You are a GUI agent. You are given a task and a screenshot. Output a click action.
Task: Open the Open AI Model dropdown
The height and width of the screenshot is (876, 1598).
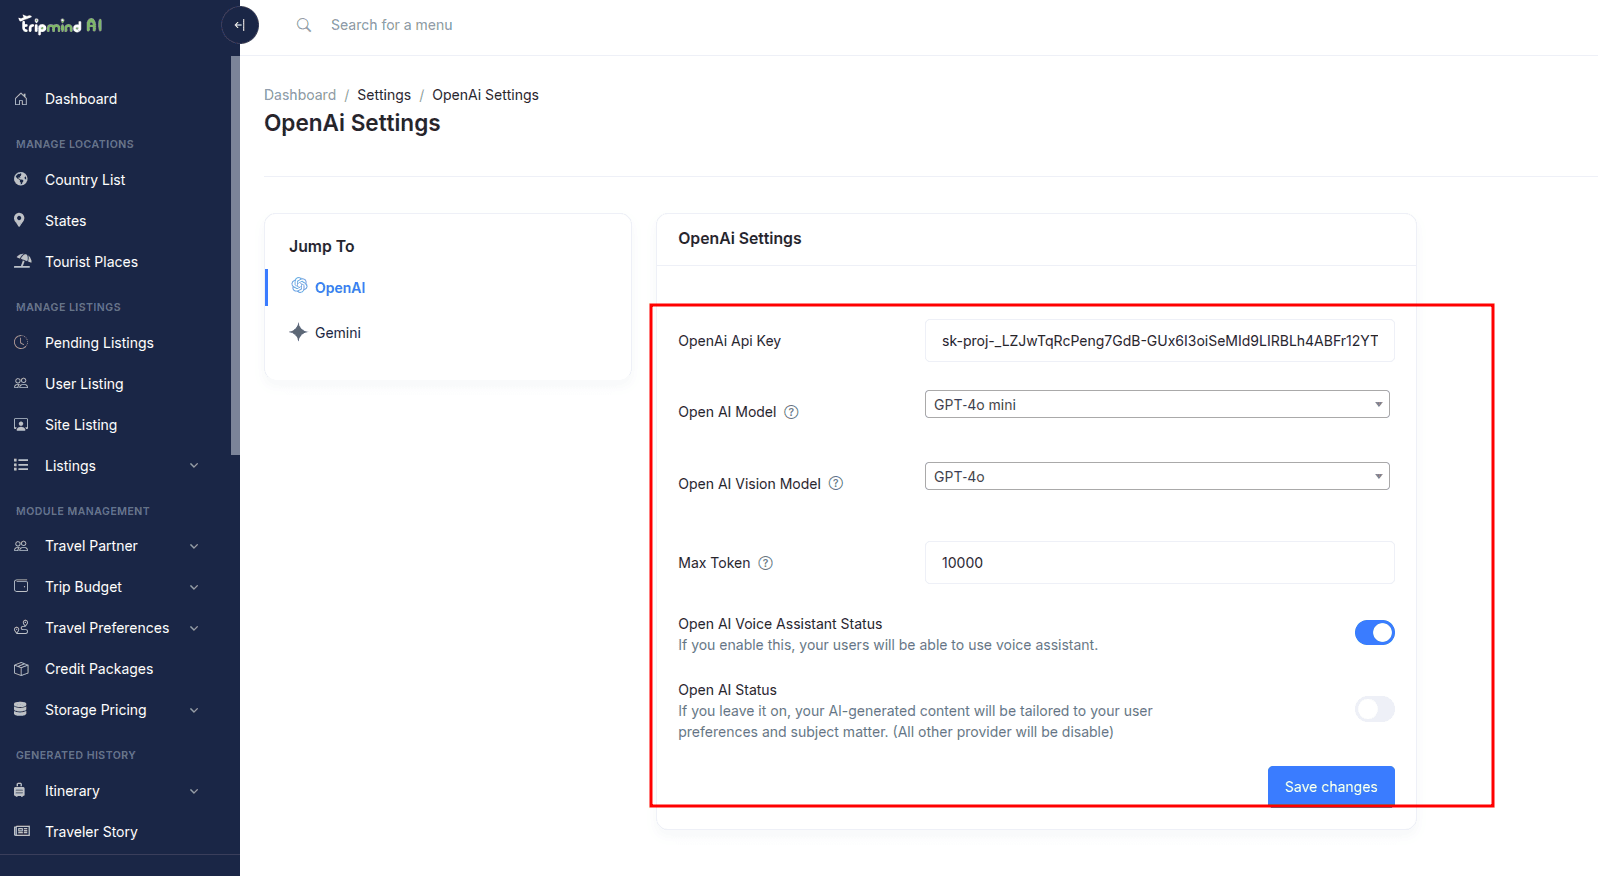pyautogui.click(x=1157, y=404)
